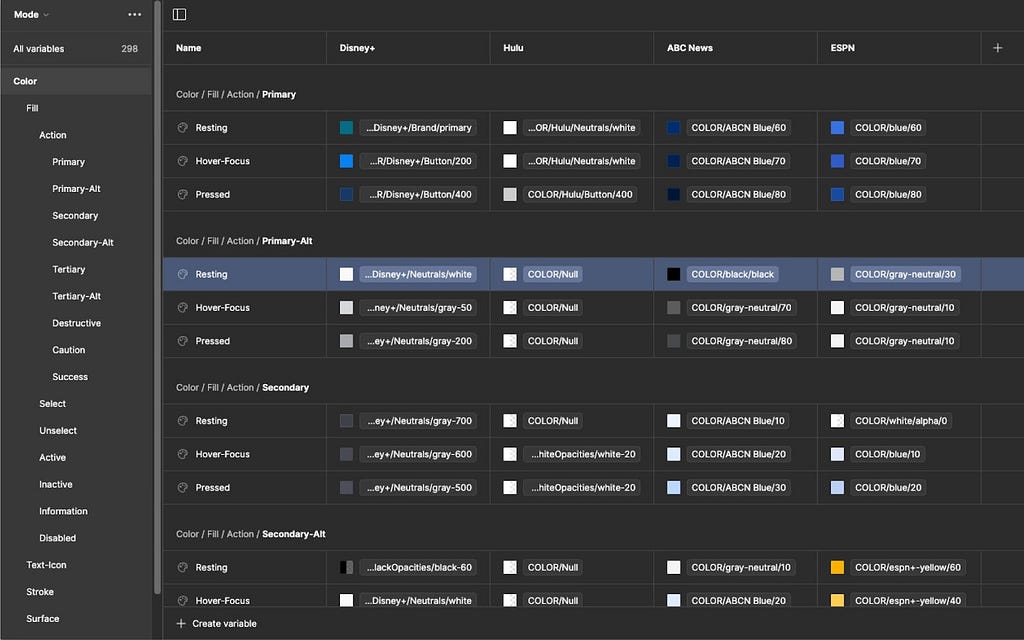Collapse the Action group in sidebar
The image size is (1024, 640).
pyautogui.click(x=53, y=135)
